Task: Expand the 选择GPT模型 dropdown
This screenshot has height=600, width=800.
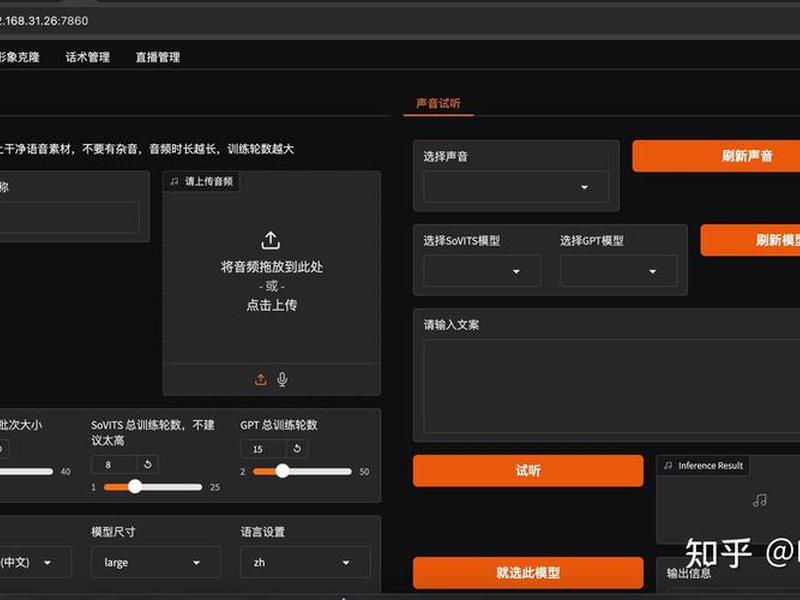Action: pos(618,271)
